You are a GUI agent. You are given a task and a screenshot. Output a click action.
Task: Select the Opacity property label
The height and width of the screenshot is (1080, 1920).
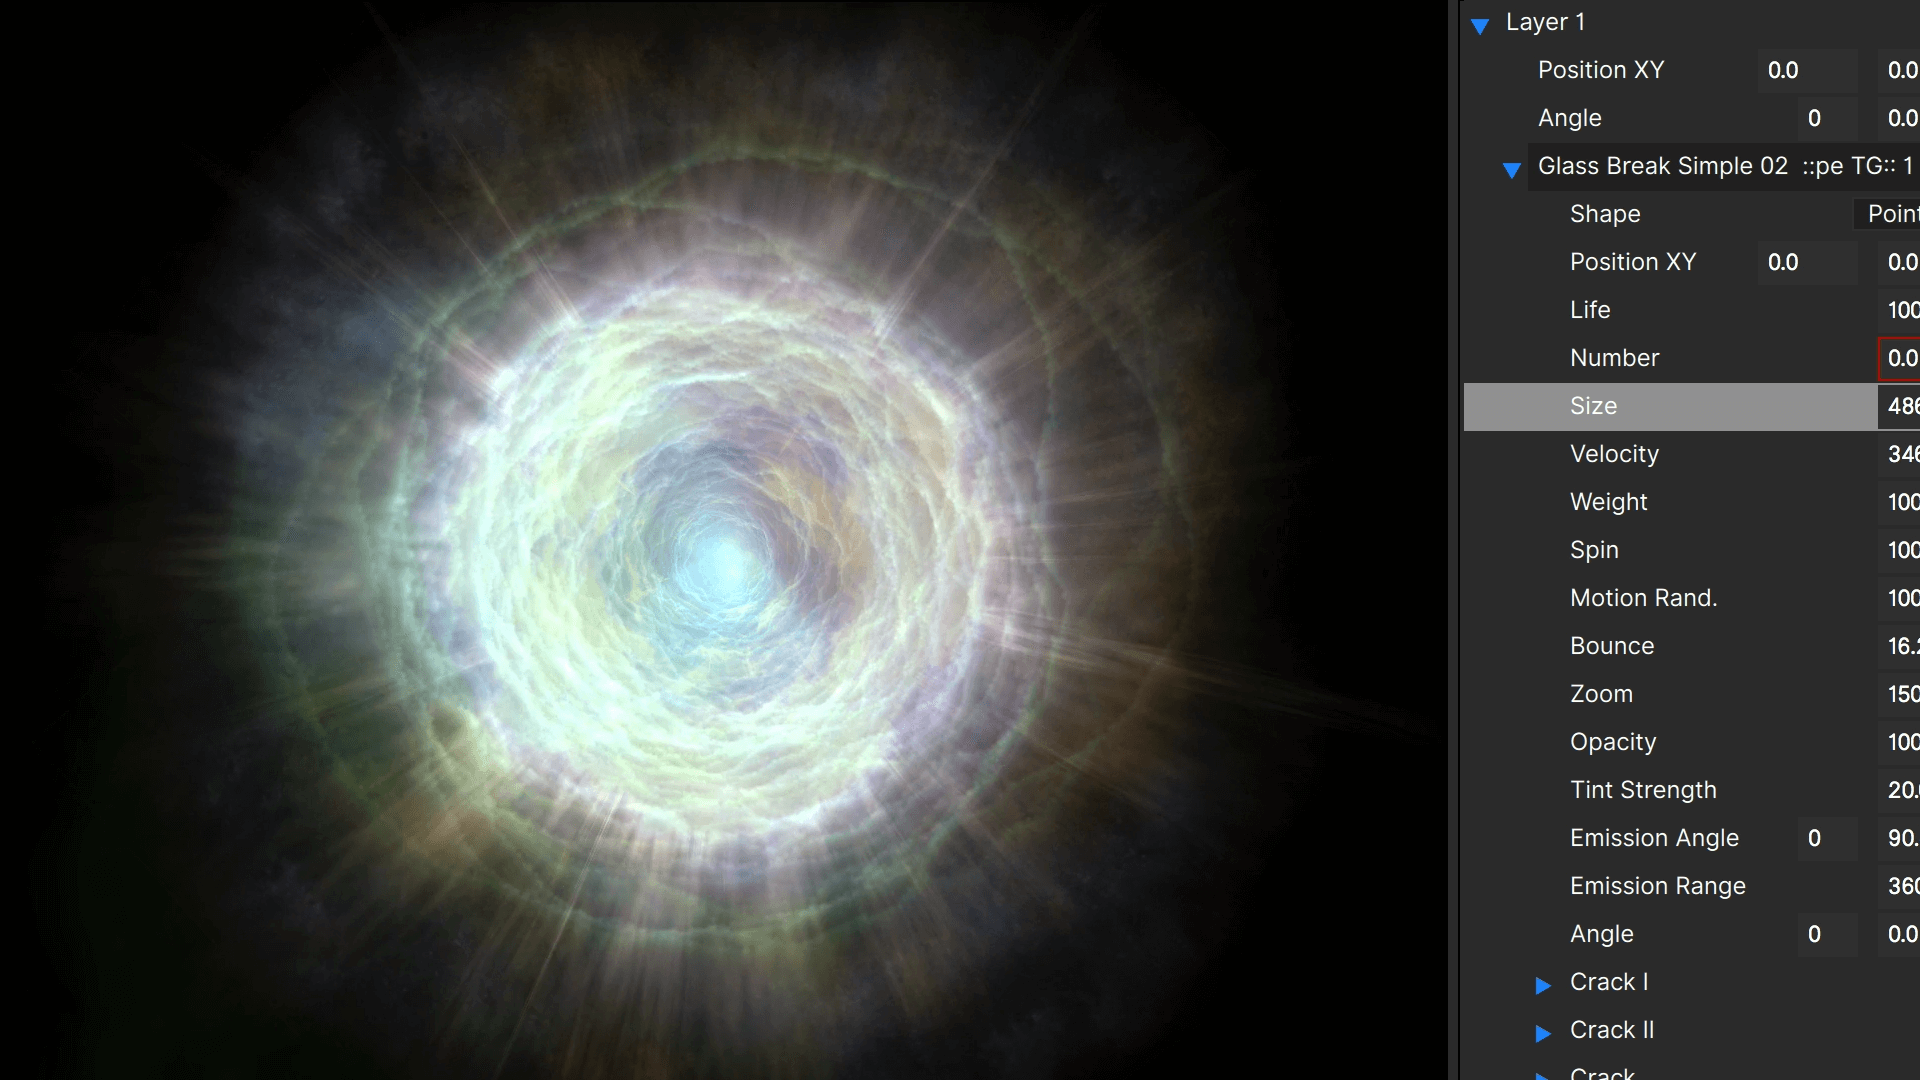1613,742
